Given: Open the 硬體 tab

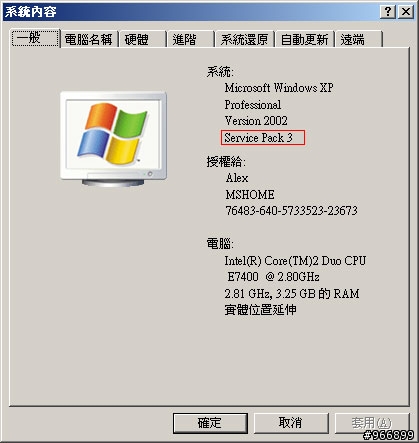Looking at the screenshot, I should (142, 39).
